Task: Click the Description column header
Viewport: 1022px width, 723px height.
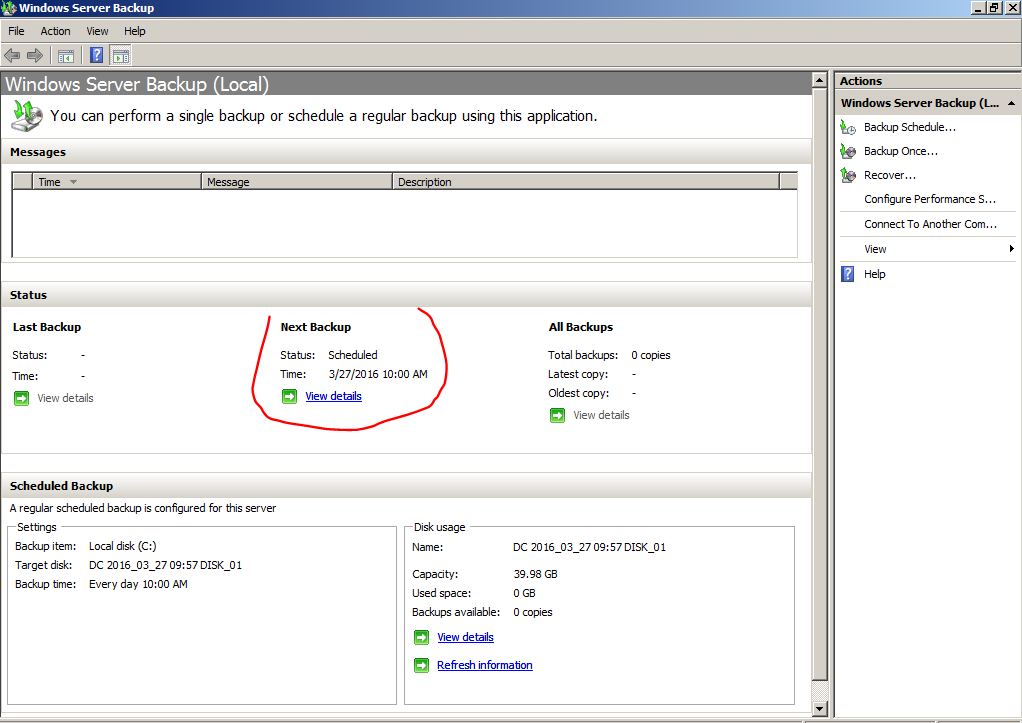Action: click(586, 182)
